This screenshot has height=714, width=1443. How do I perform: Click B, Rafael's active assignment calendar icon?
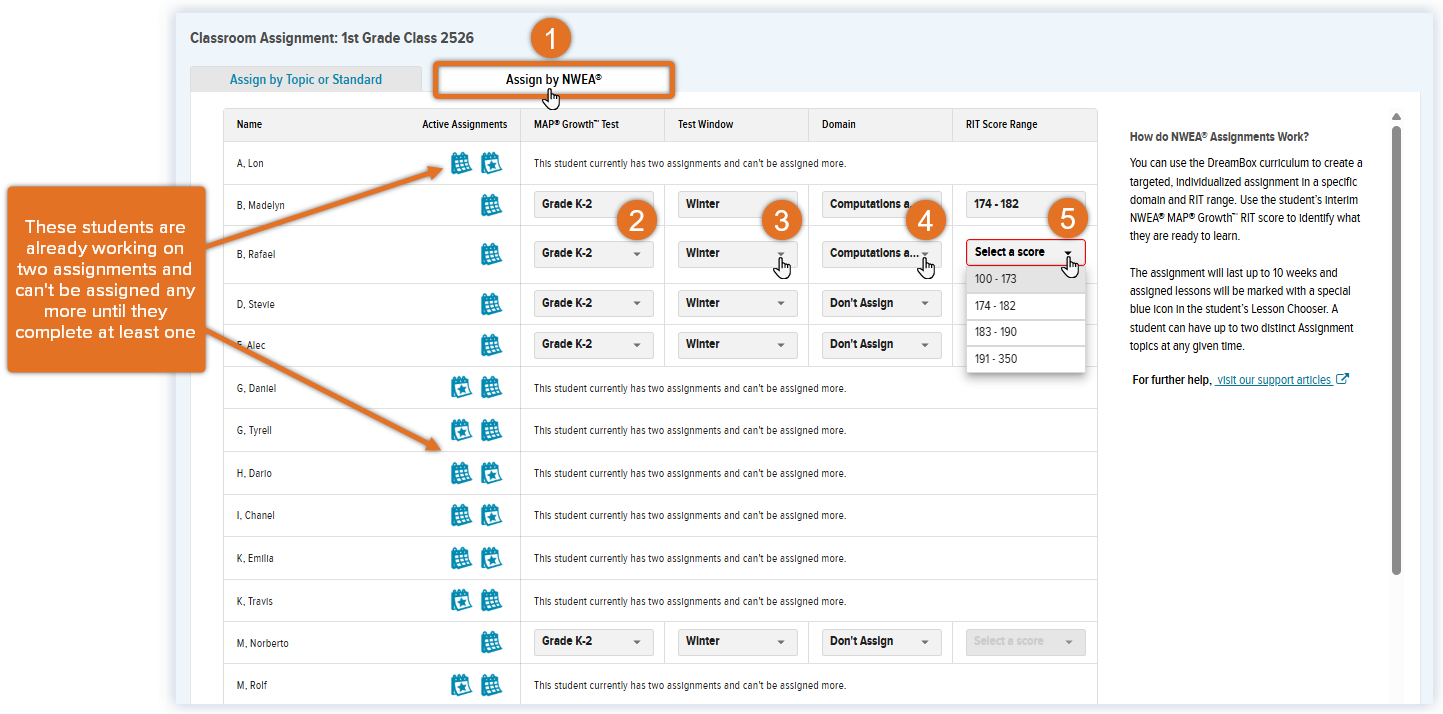491,254
